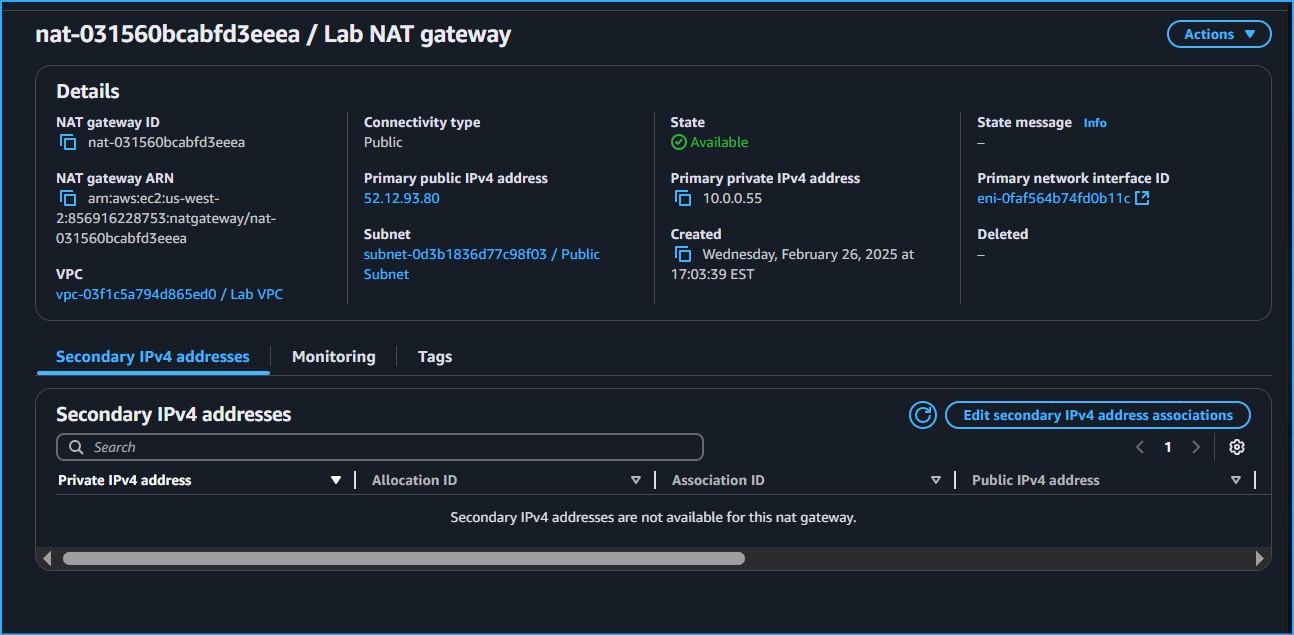Copy the primary private IPv4 address
1294x635 pixels.
(683, 198)
